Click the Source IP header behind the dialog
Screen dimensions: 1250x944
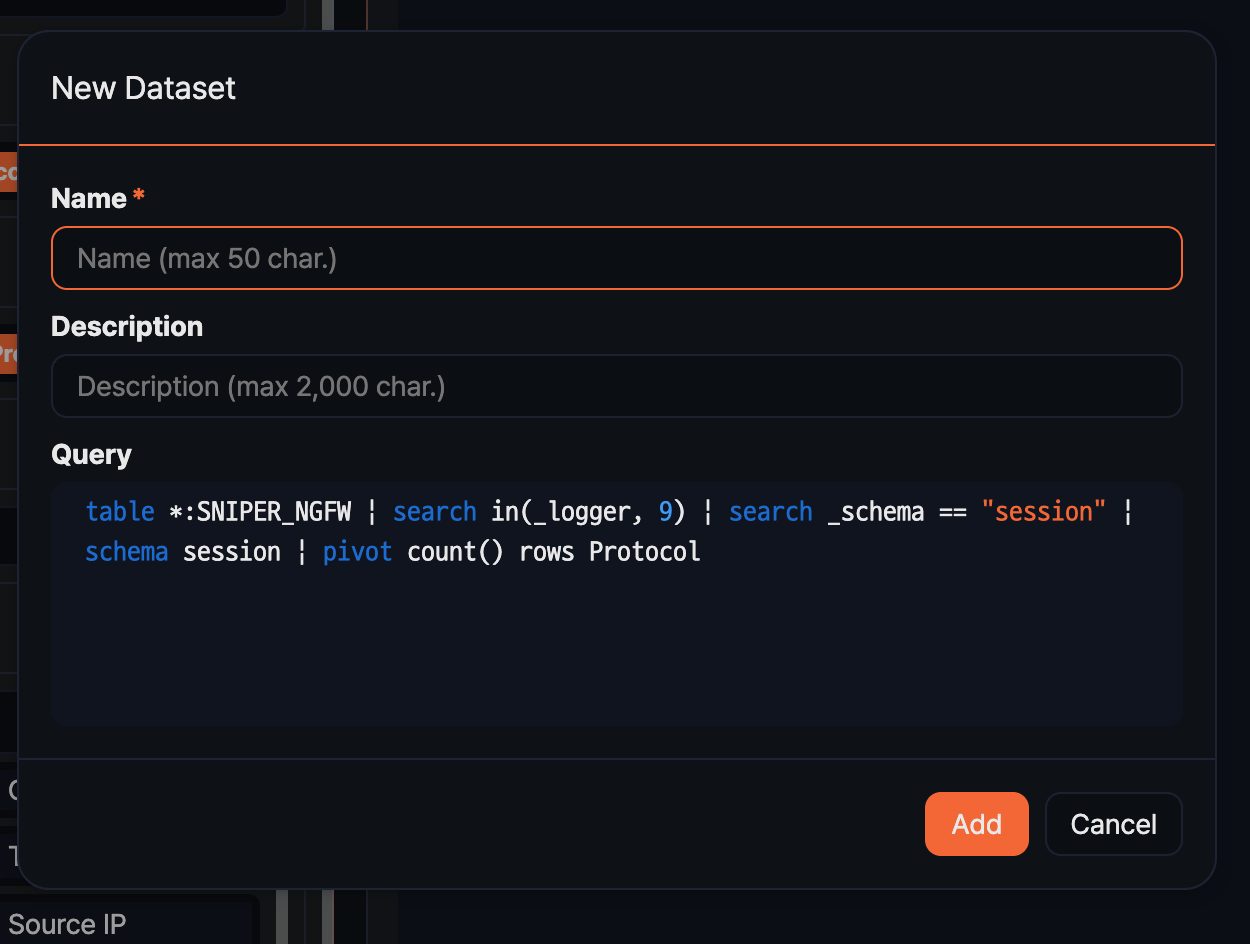click(67, 924)
